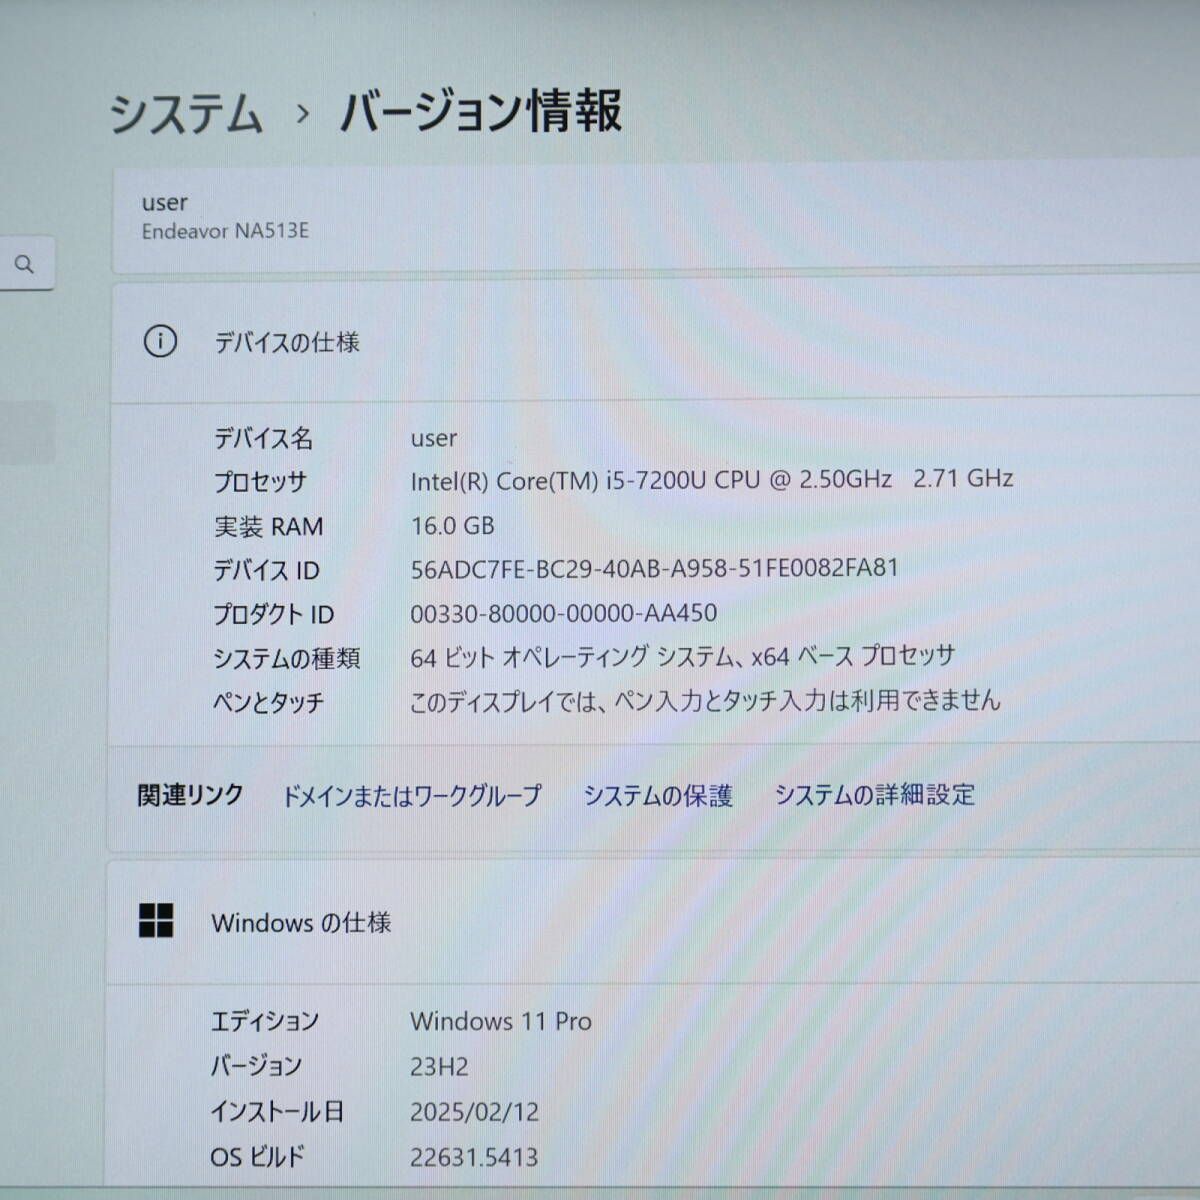
Task: Select the 23H2 version value
Action: 439,1066
